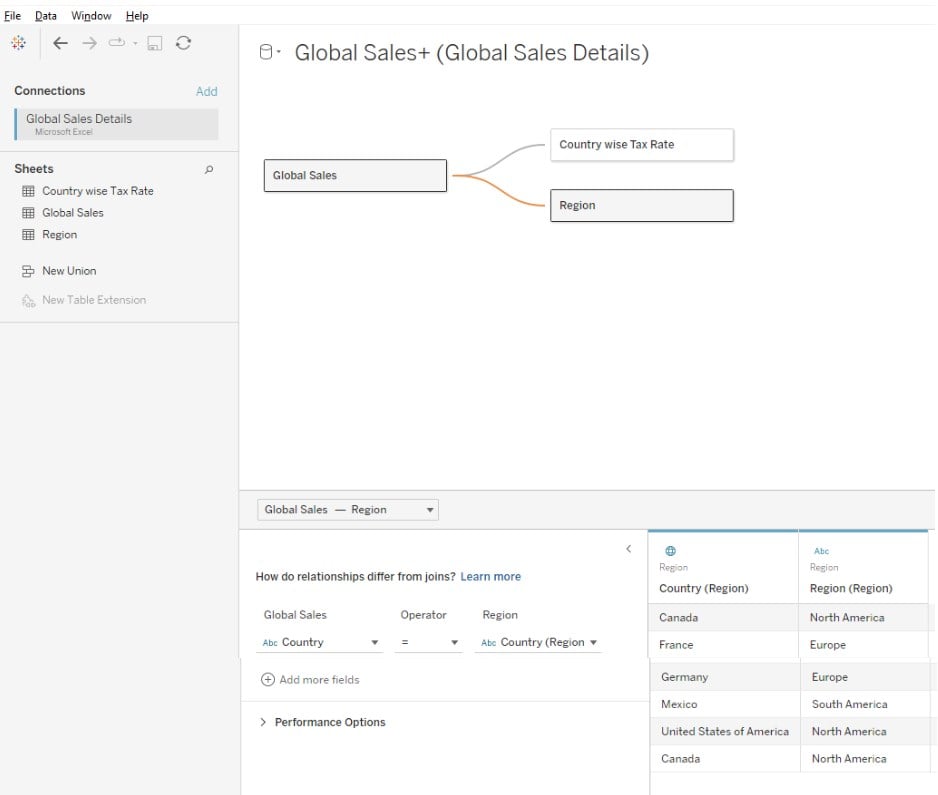
Task: Click the New Table Extension icon
Action: tap(28, 300)
